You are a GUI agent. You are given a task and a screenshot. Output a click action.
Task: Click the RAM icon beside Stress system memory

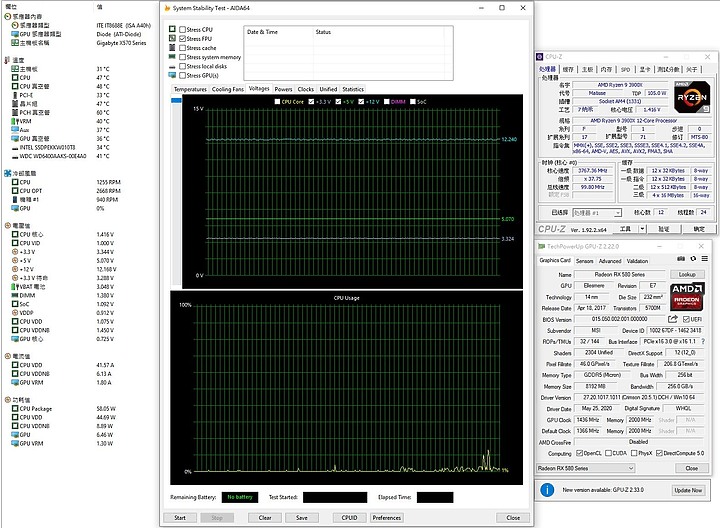pyautogui.click(x=172, y=56)
